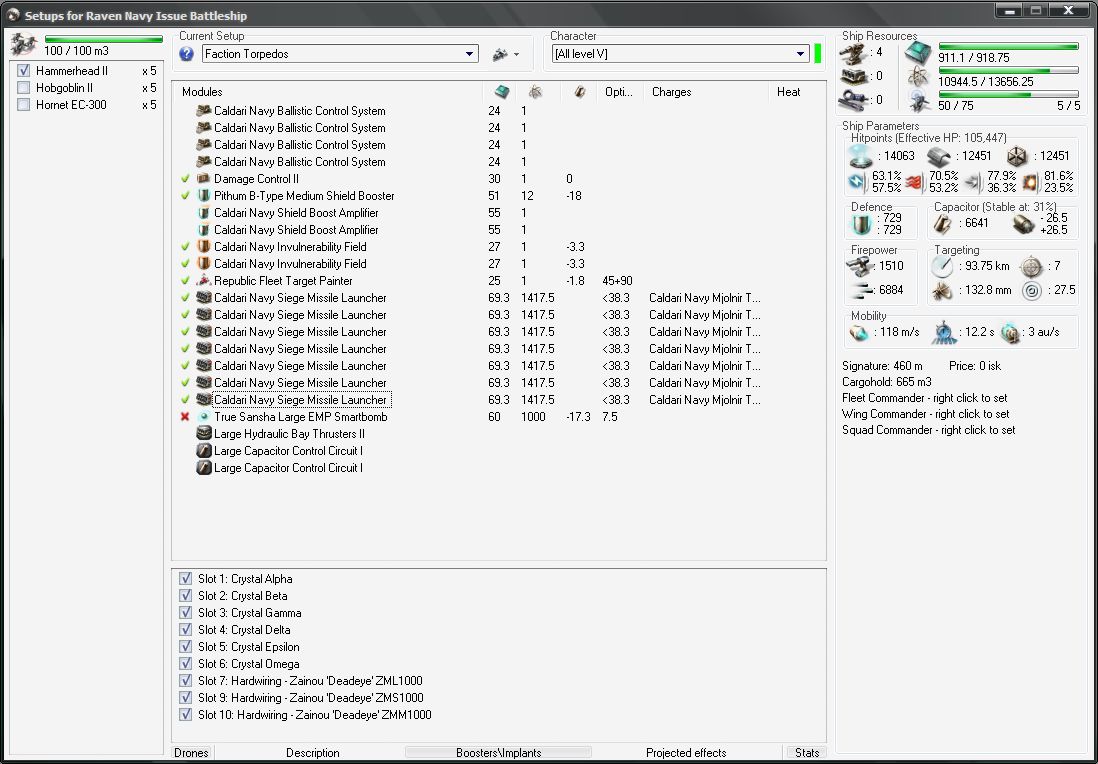1098x764 pixels.
Task: Switch to the Drones tab
Action: point(191,753)
